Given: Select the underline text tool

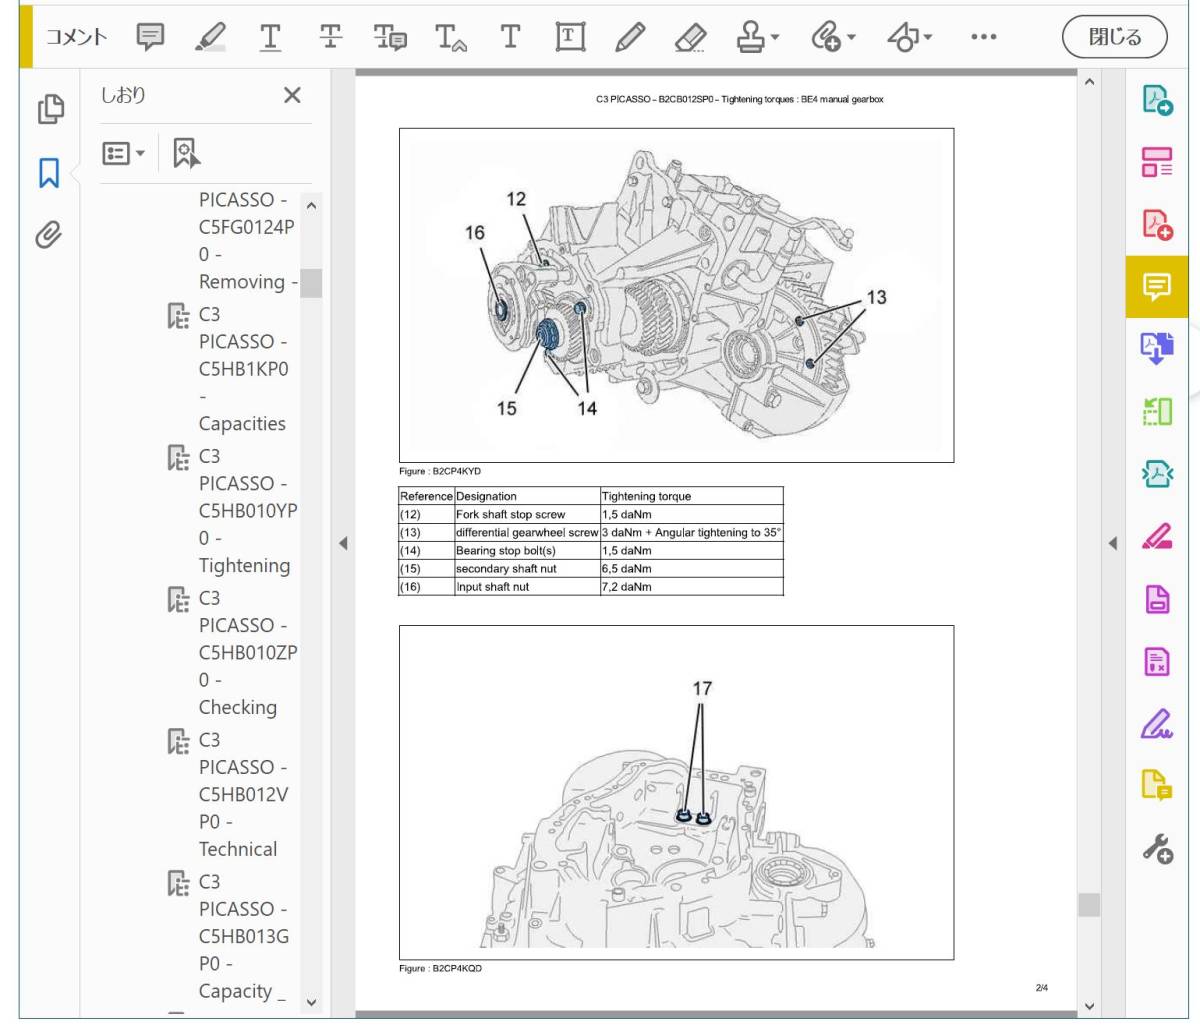Looking at the screenshot, I should pos(270,38).
